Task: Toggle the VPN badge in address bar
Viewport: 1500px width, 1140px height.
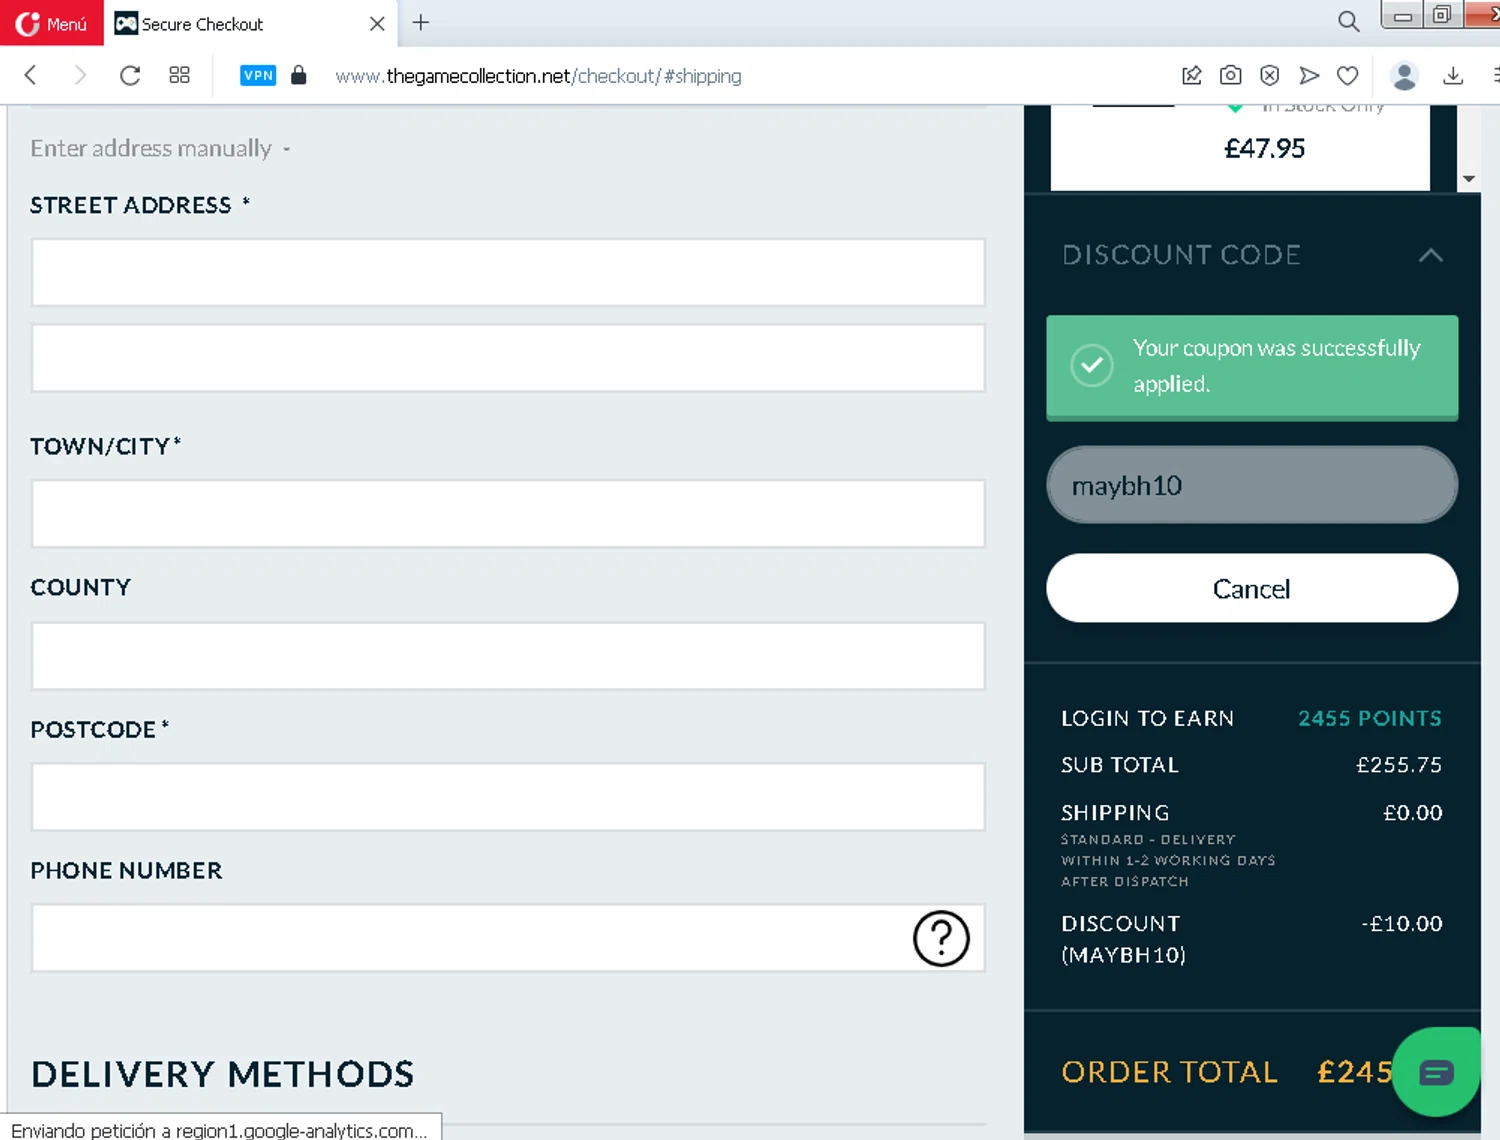Action: (258, 75)
